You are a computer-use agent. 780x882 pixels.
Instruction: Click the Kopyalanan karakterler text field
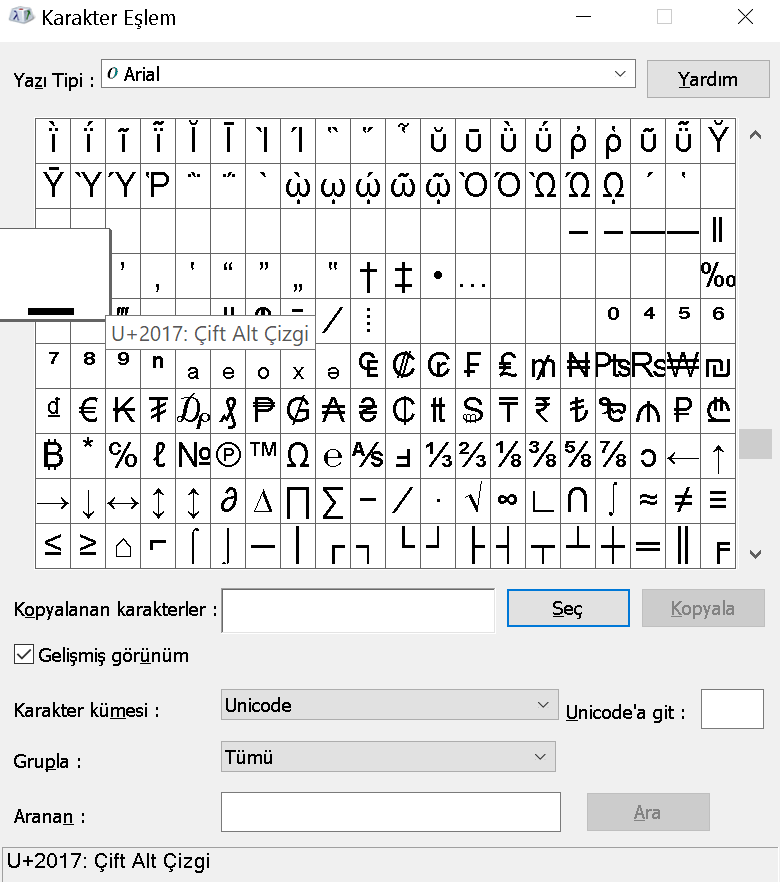tap(358, 610)
